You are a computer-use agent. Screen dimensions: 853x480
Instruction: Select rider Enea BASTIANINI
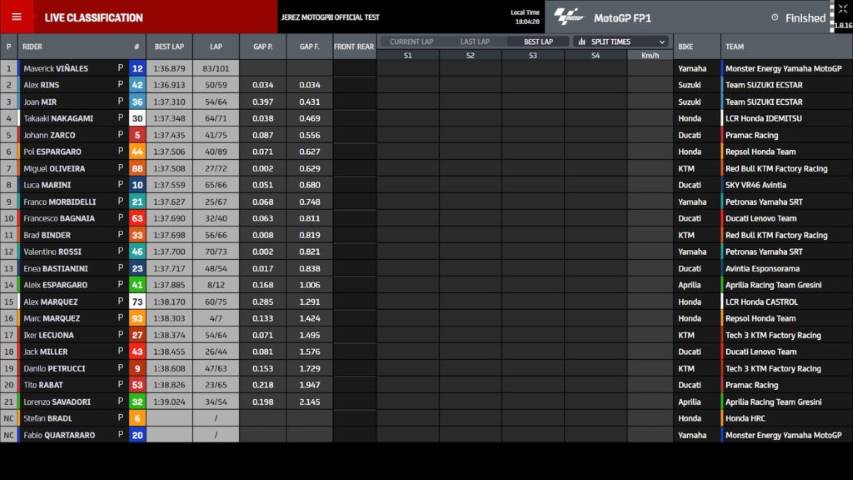pos(55,268)
